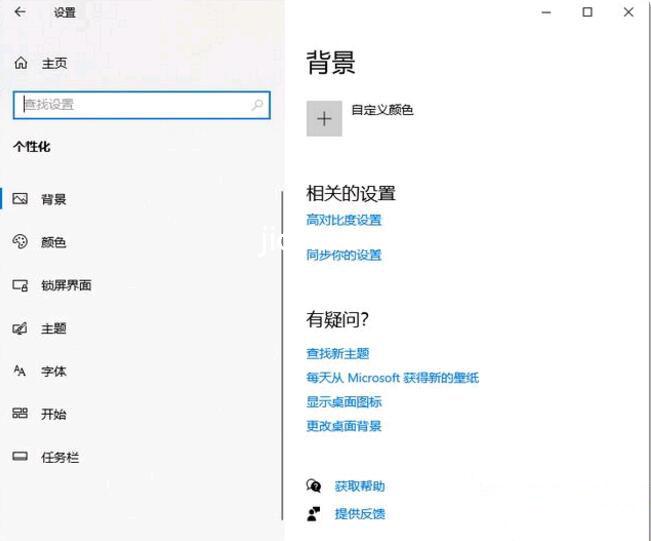Click the Themes (主题) brush icon
651x541 pixels.
(x=20, y=328)
